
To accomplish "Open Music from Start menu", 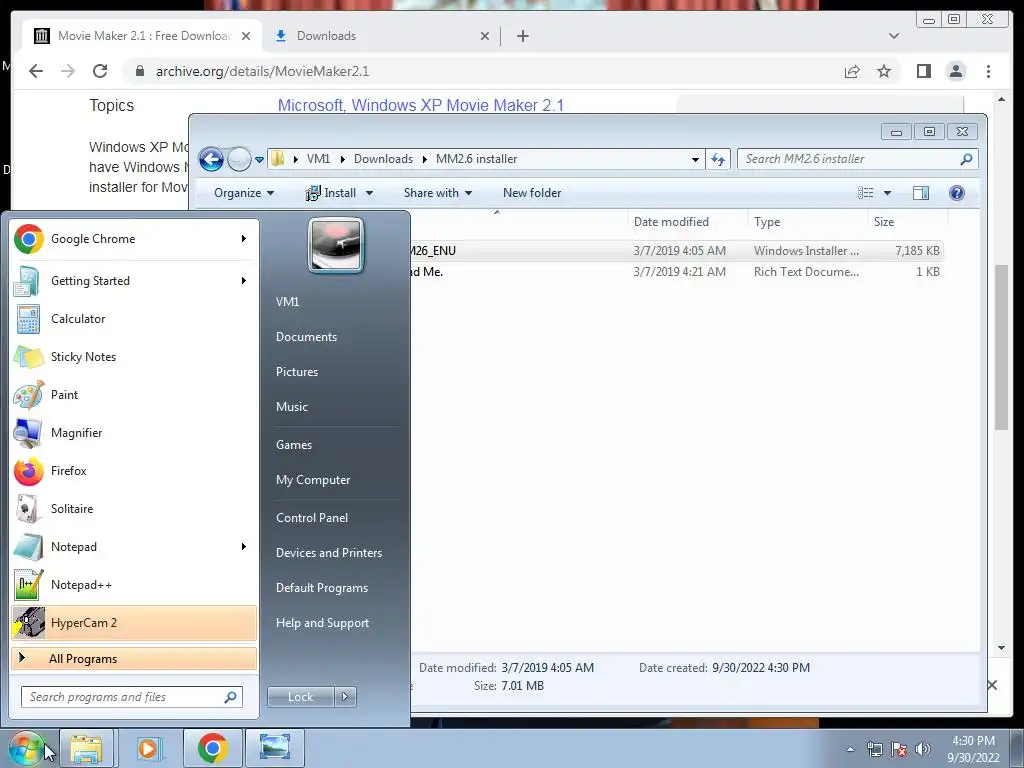I will coord(292,407).
